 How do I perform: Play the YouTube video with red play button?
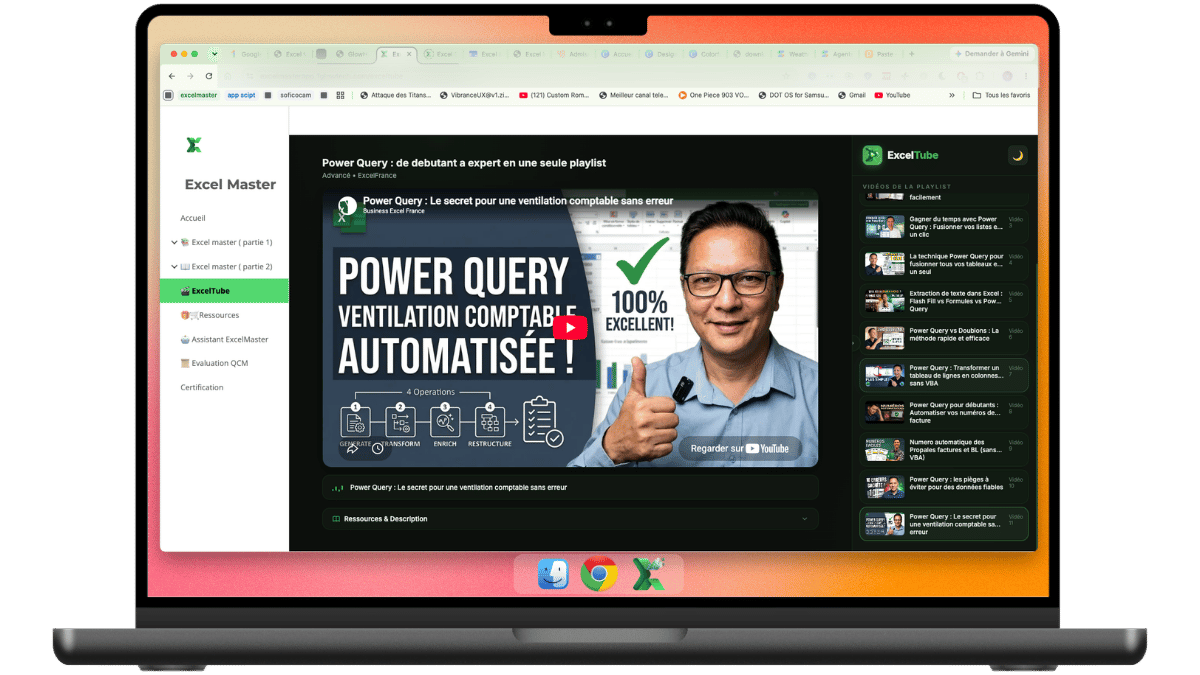pos(571,328)
